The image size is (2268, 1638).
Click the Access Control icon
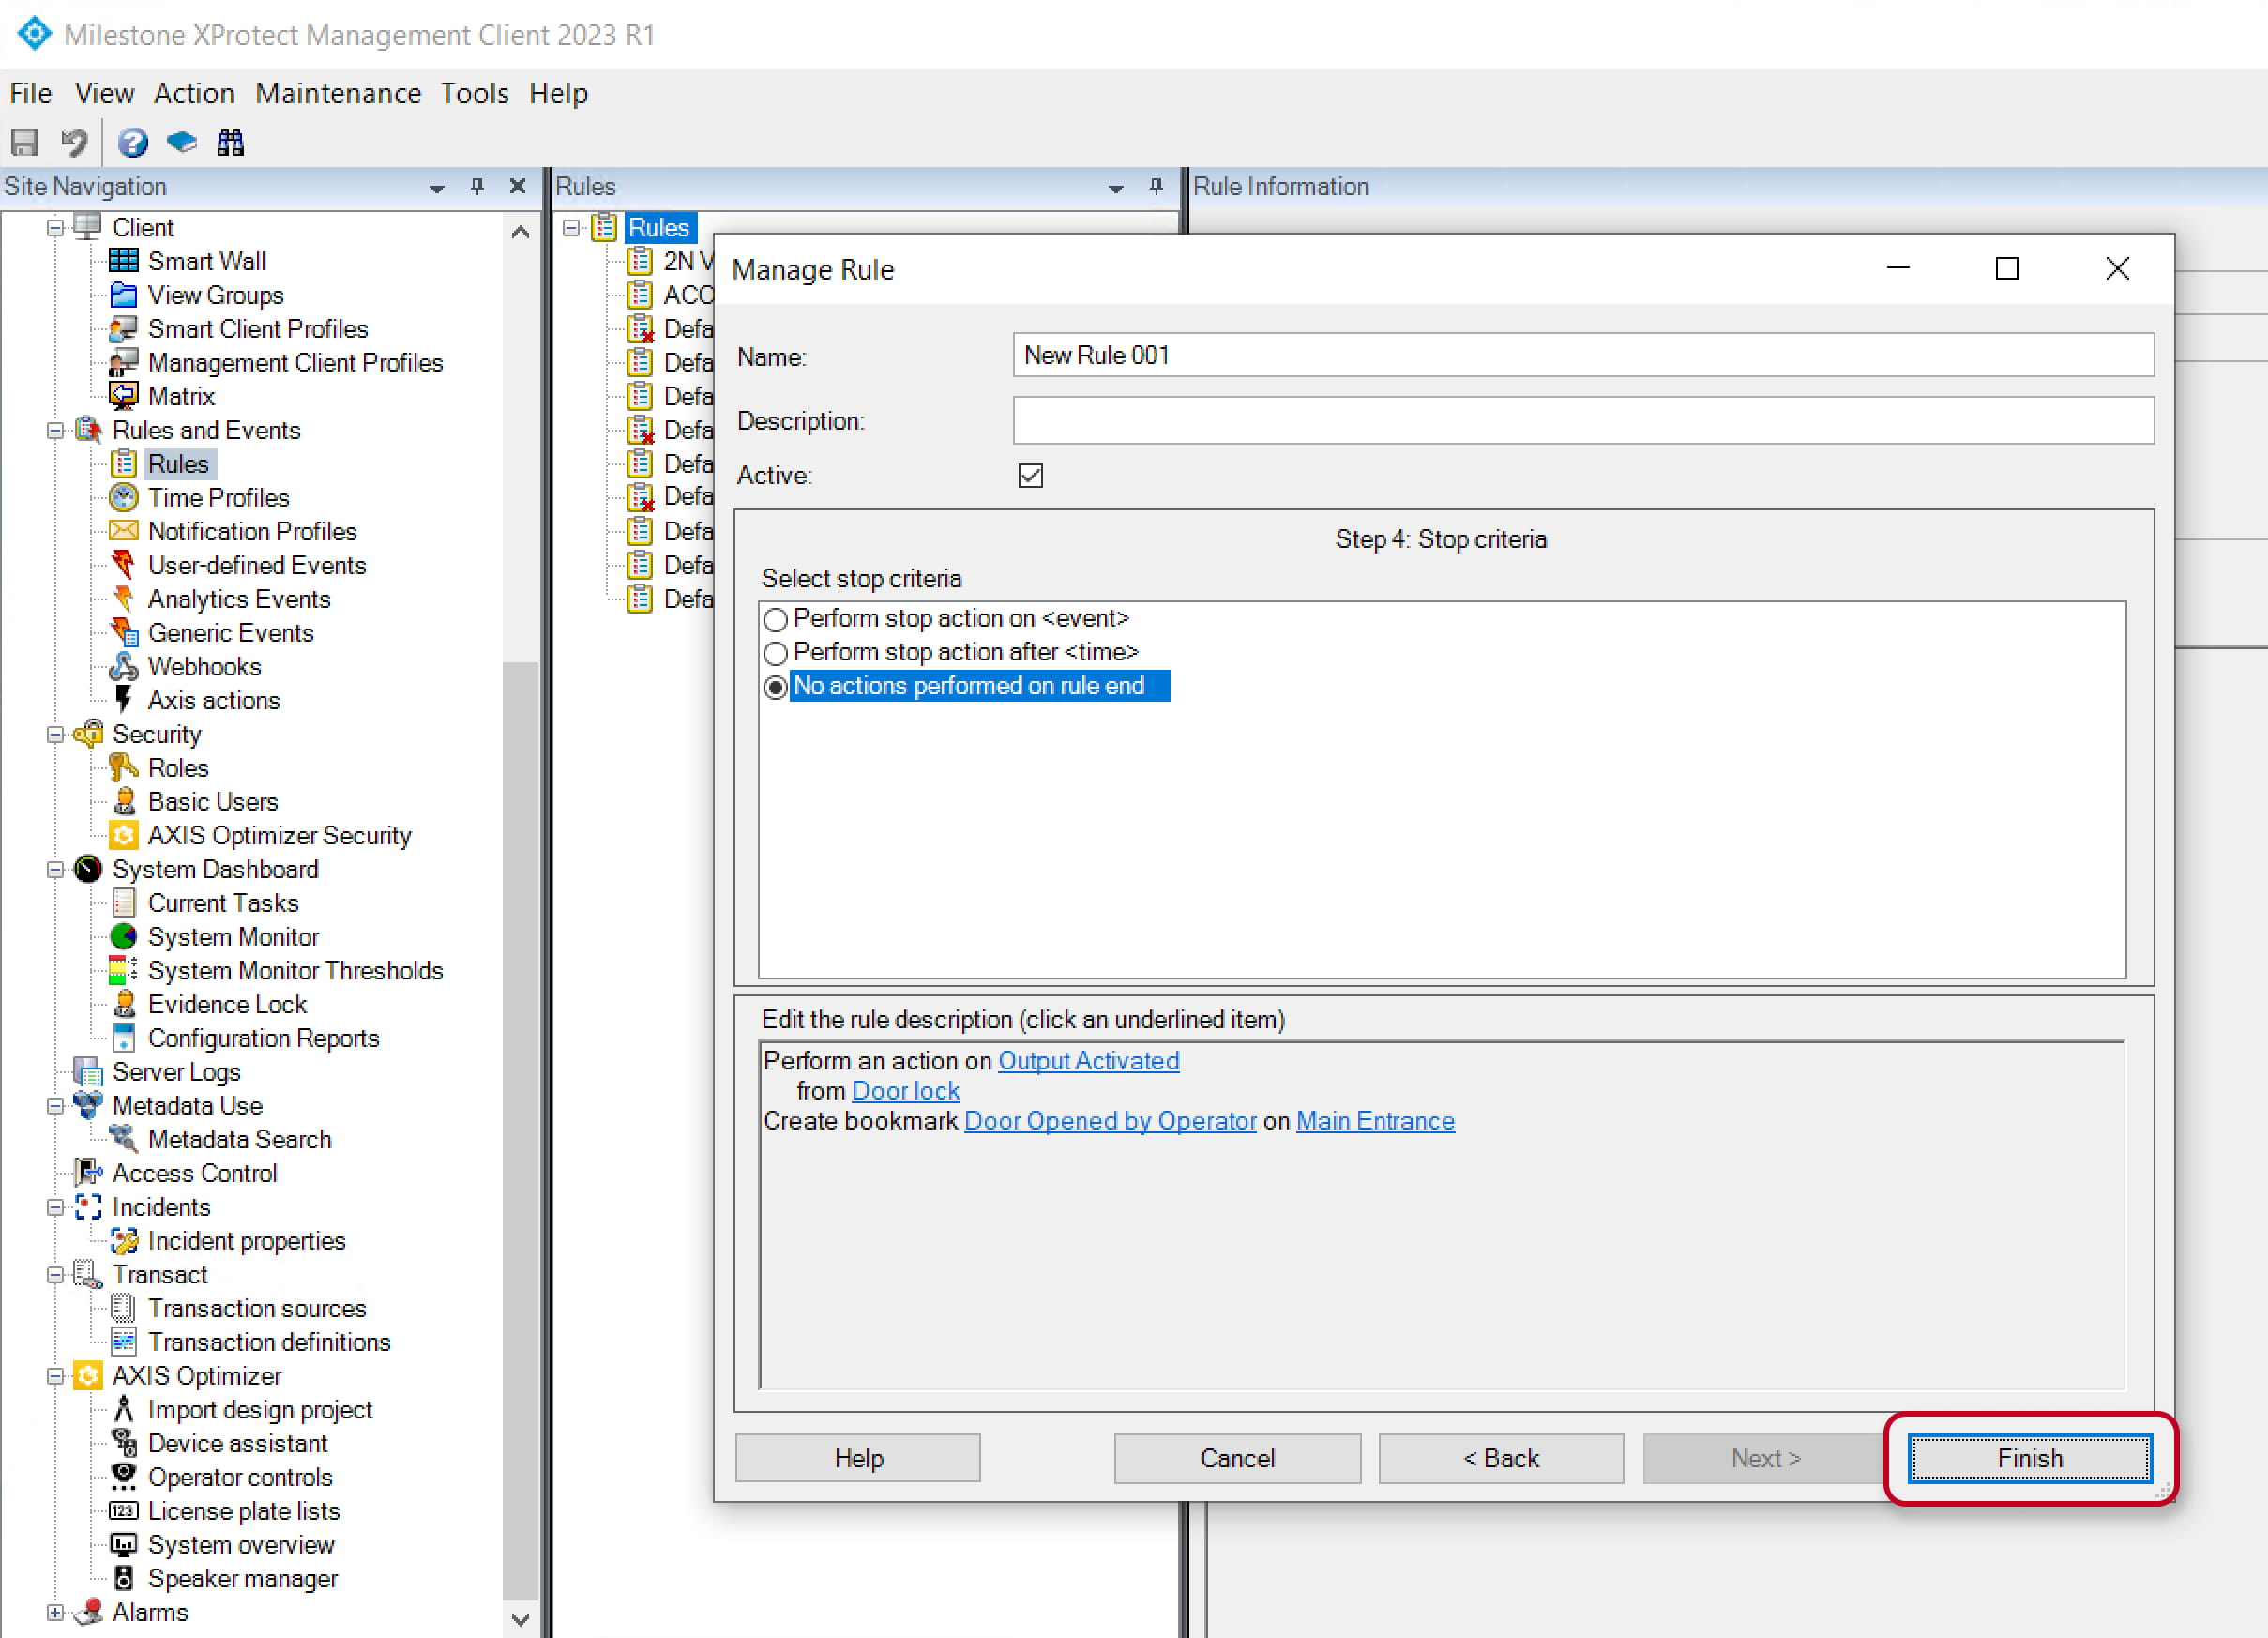(88, 1173)
